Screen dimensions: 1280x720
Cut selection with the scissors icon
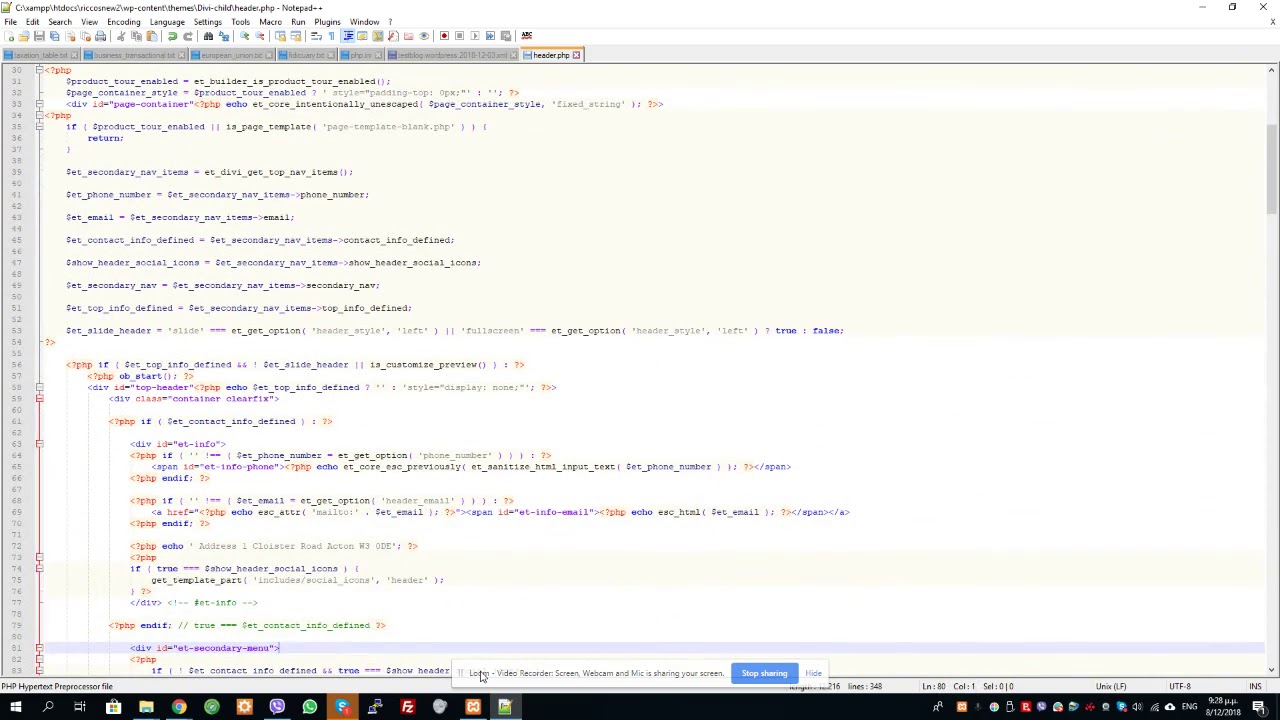(121, 36)
